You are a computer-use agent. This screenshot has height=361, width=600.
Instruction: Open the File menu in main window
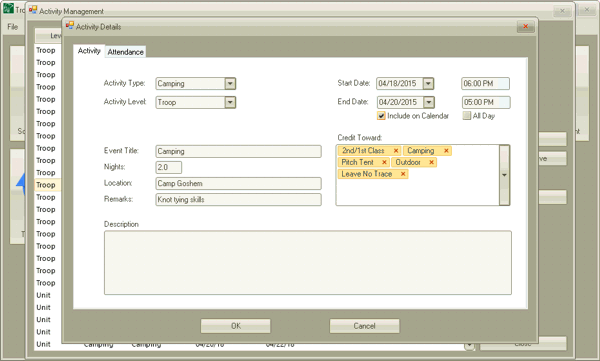coord(13,27)
